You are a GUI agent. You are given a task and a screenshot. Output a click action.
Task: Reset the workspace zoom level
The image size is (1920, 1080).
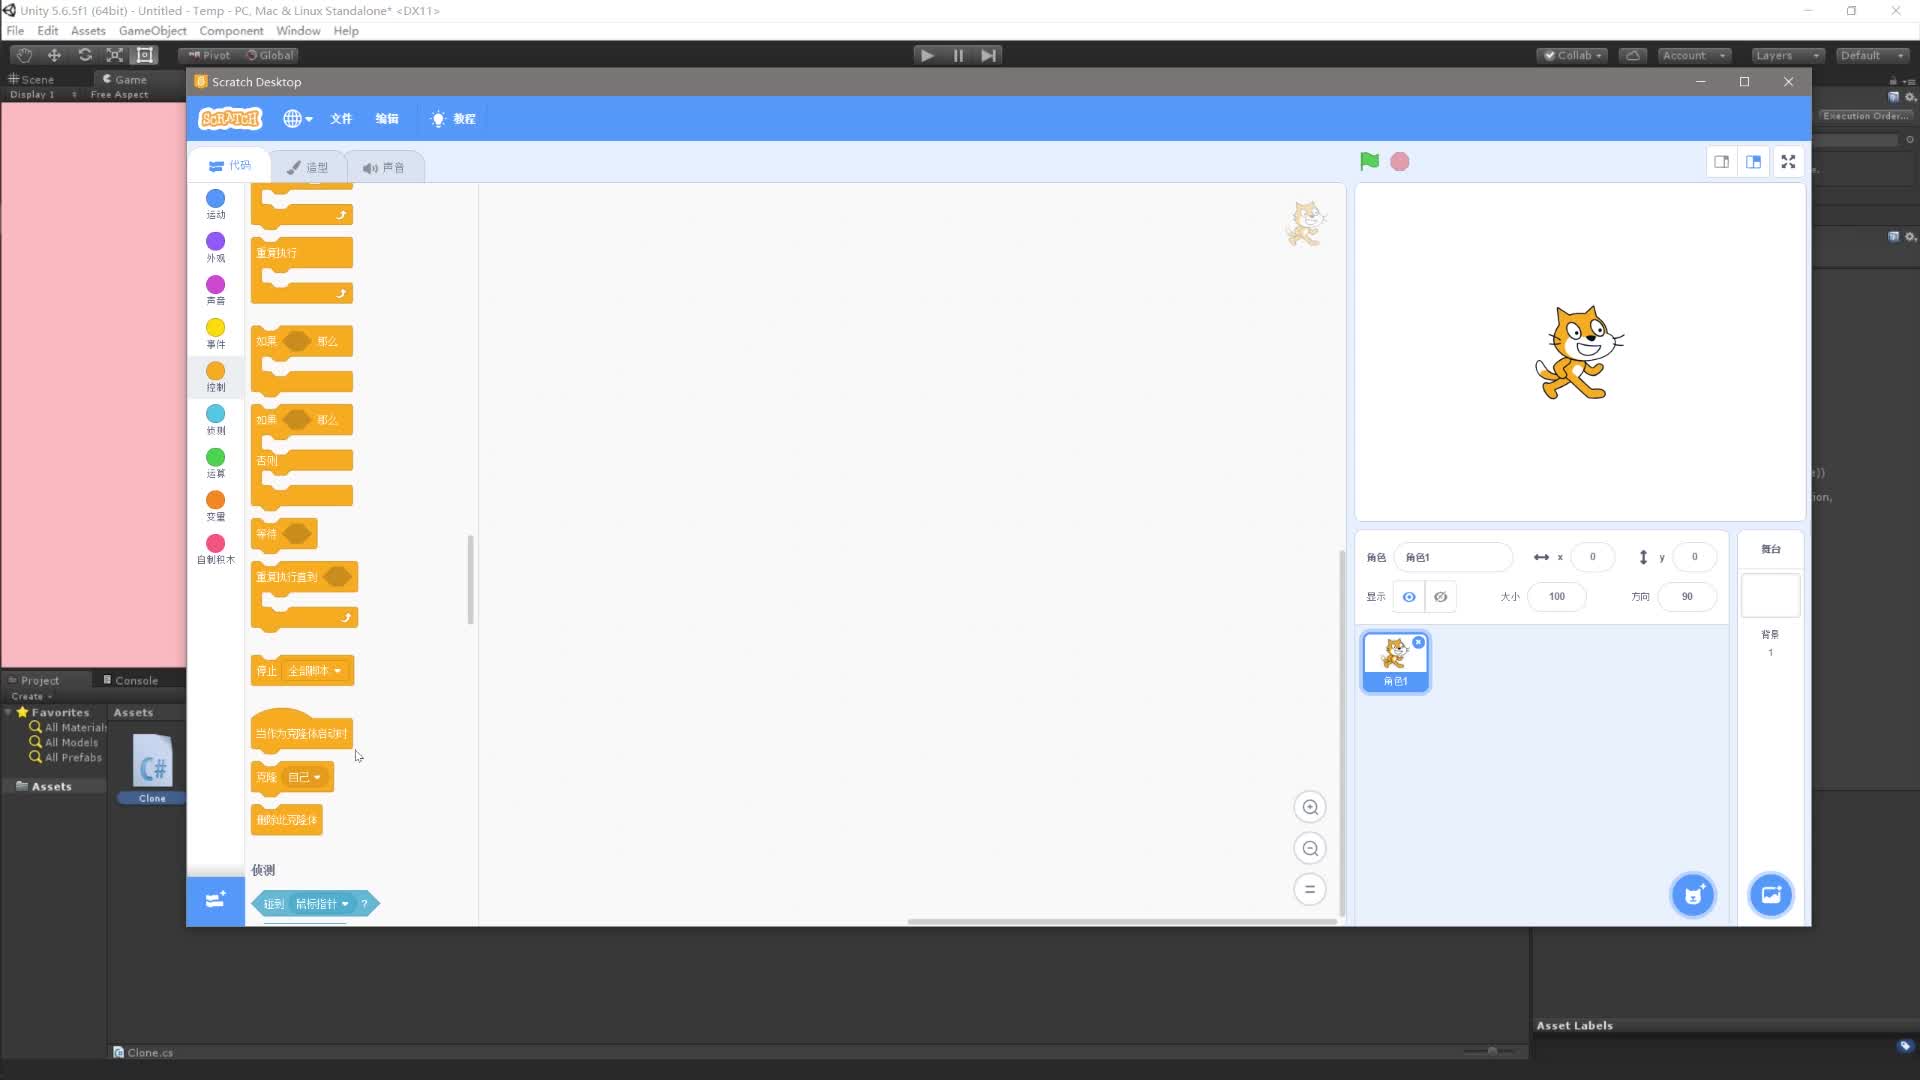(1310, 889)
